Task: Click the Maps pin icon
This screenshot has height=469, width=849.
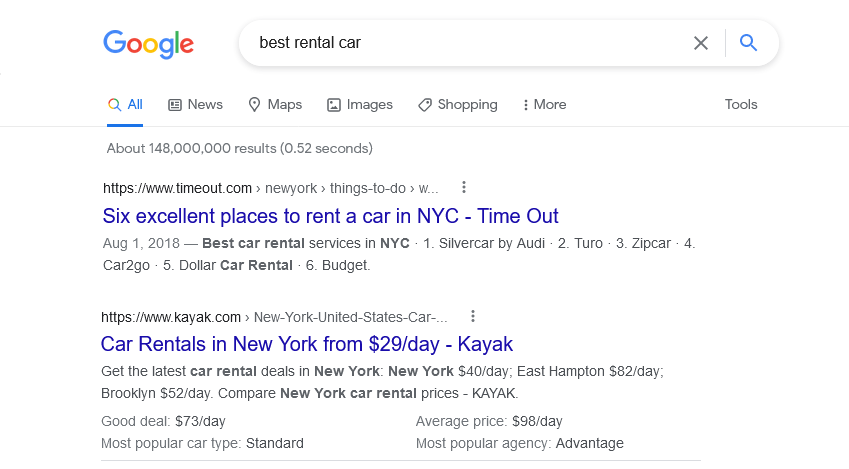Action: (x=254, y=105)
